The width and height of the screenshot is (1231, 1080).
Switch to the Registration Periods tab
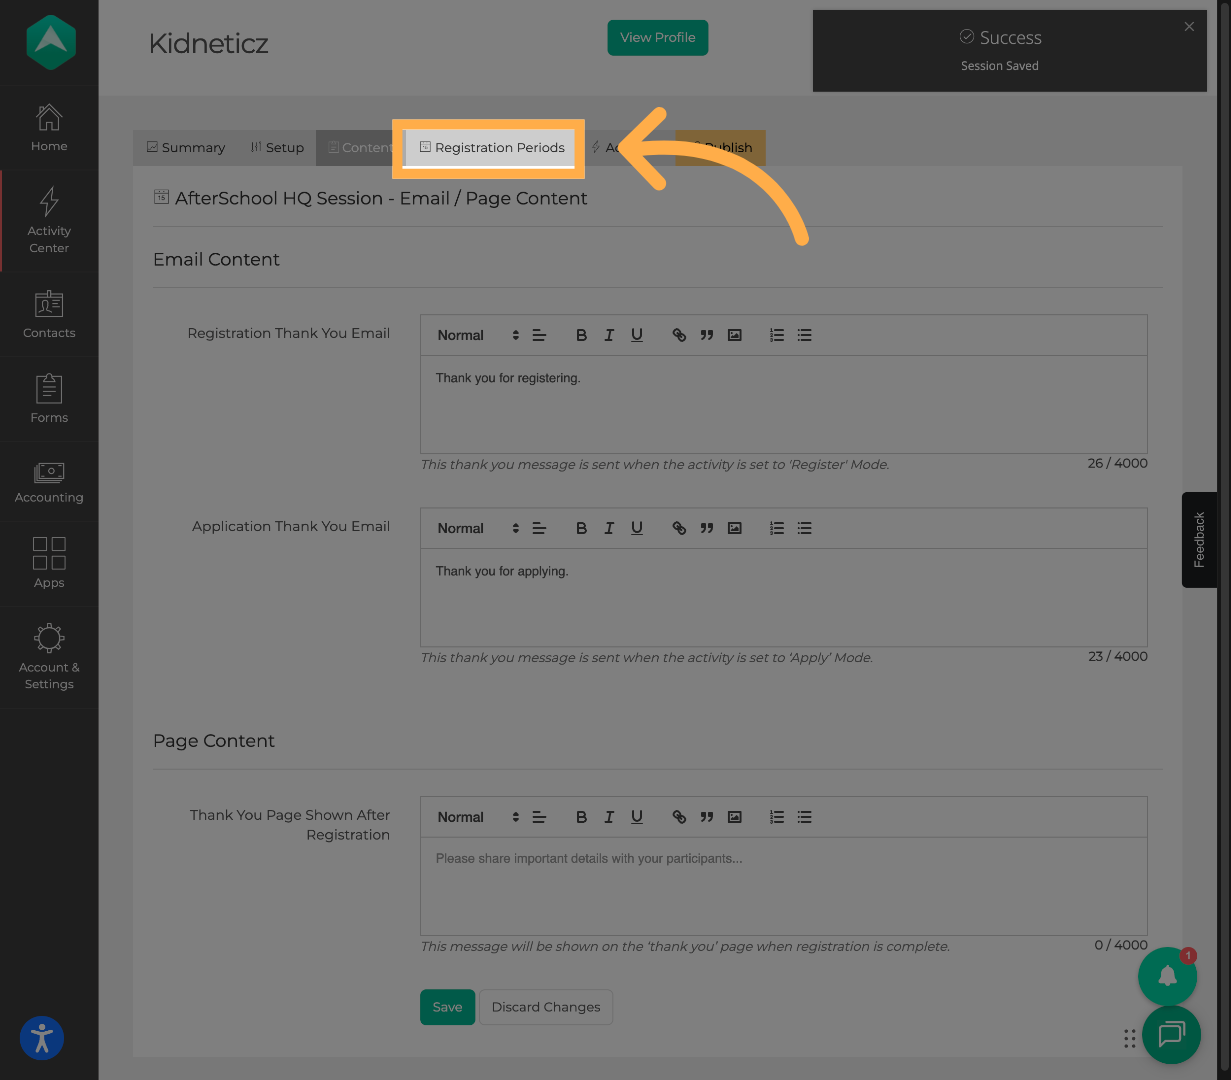492,148
